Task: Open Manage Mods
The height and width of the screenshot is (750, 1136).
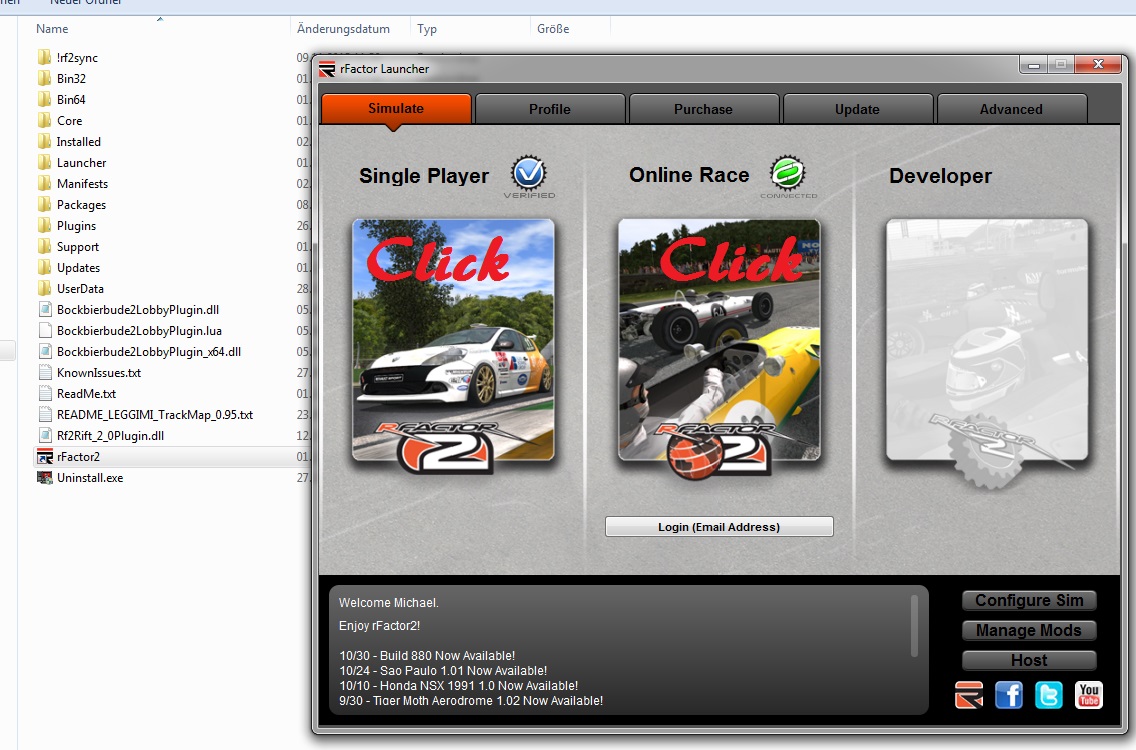Action: coord(1029,630)
